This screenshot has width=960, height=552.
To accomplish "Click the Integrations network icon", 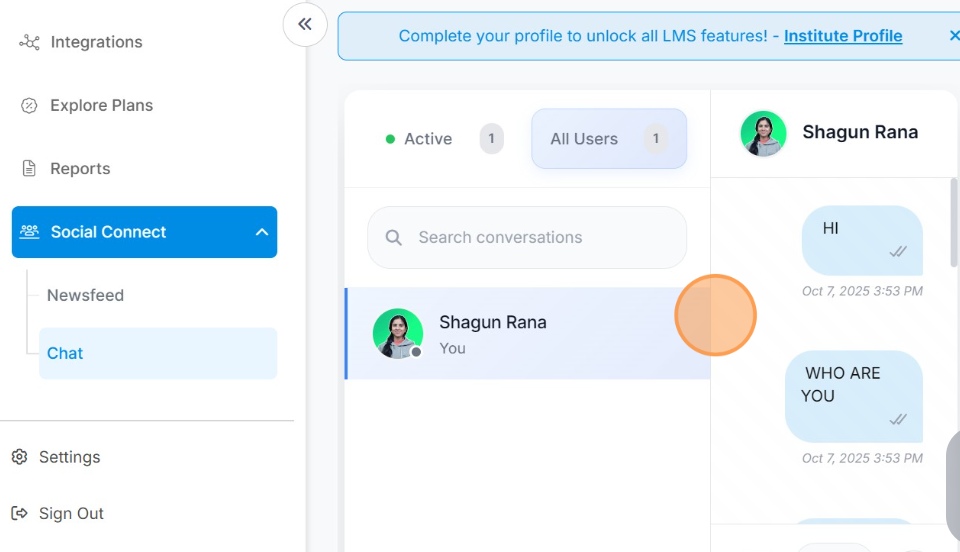I will (29, 42).
